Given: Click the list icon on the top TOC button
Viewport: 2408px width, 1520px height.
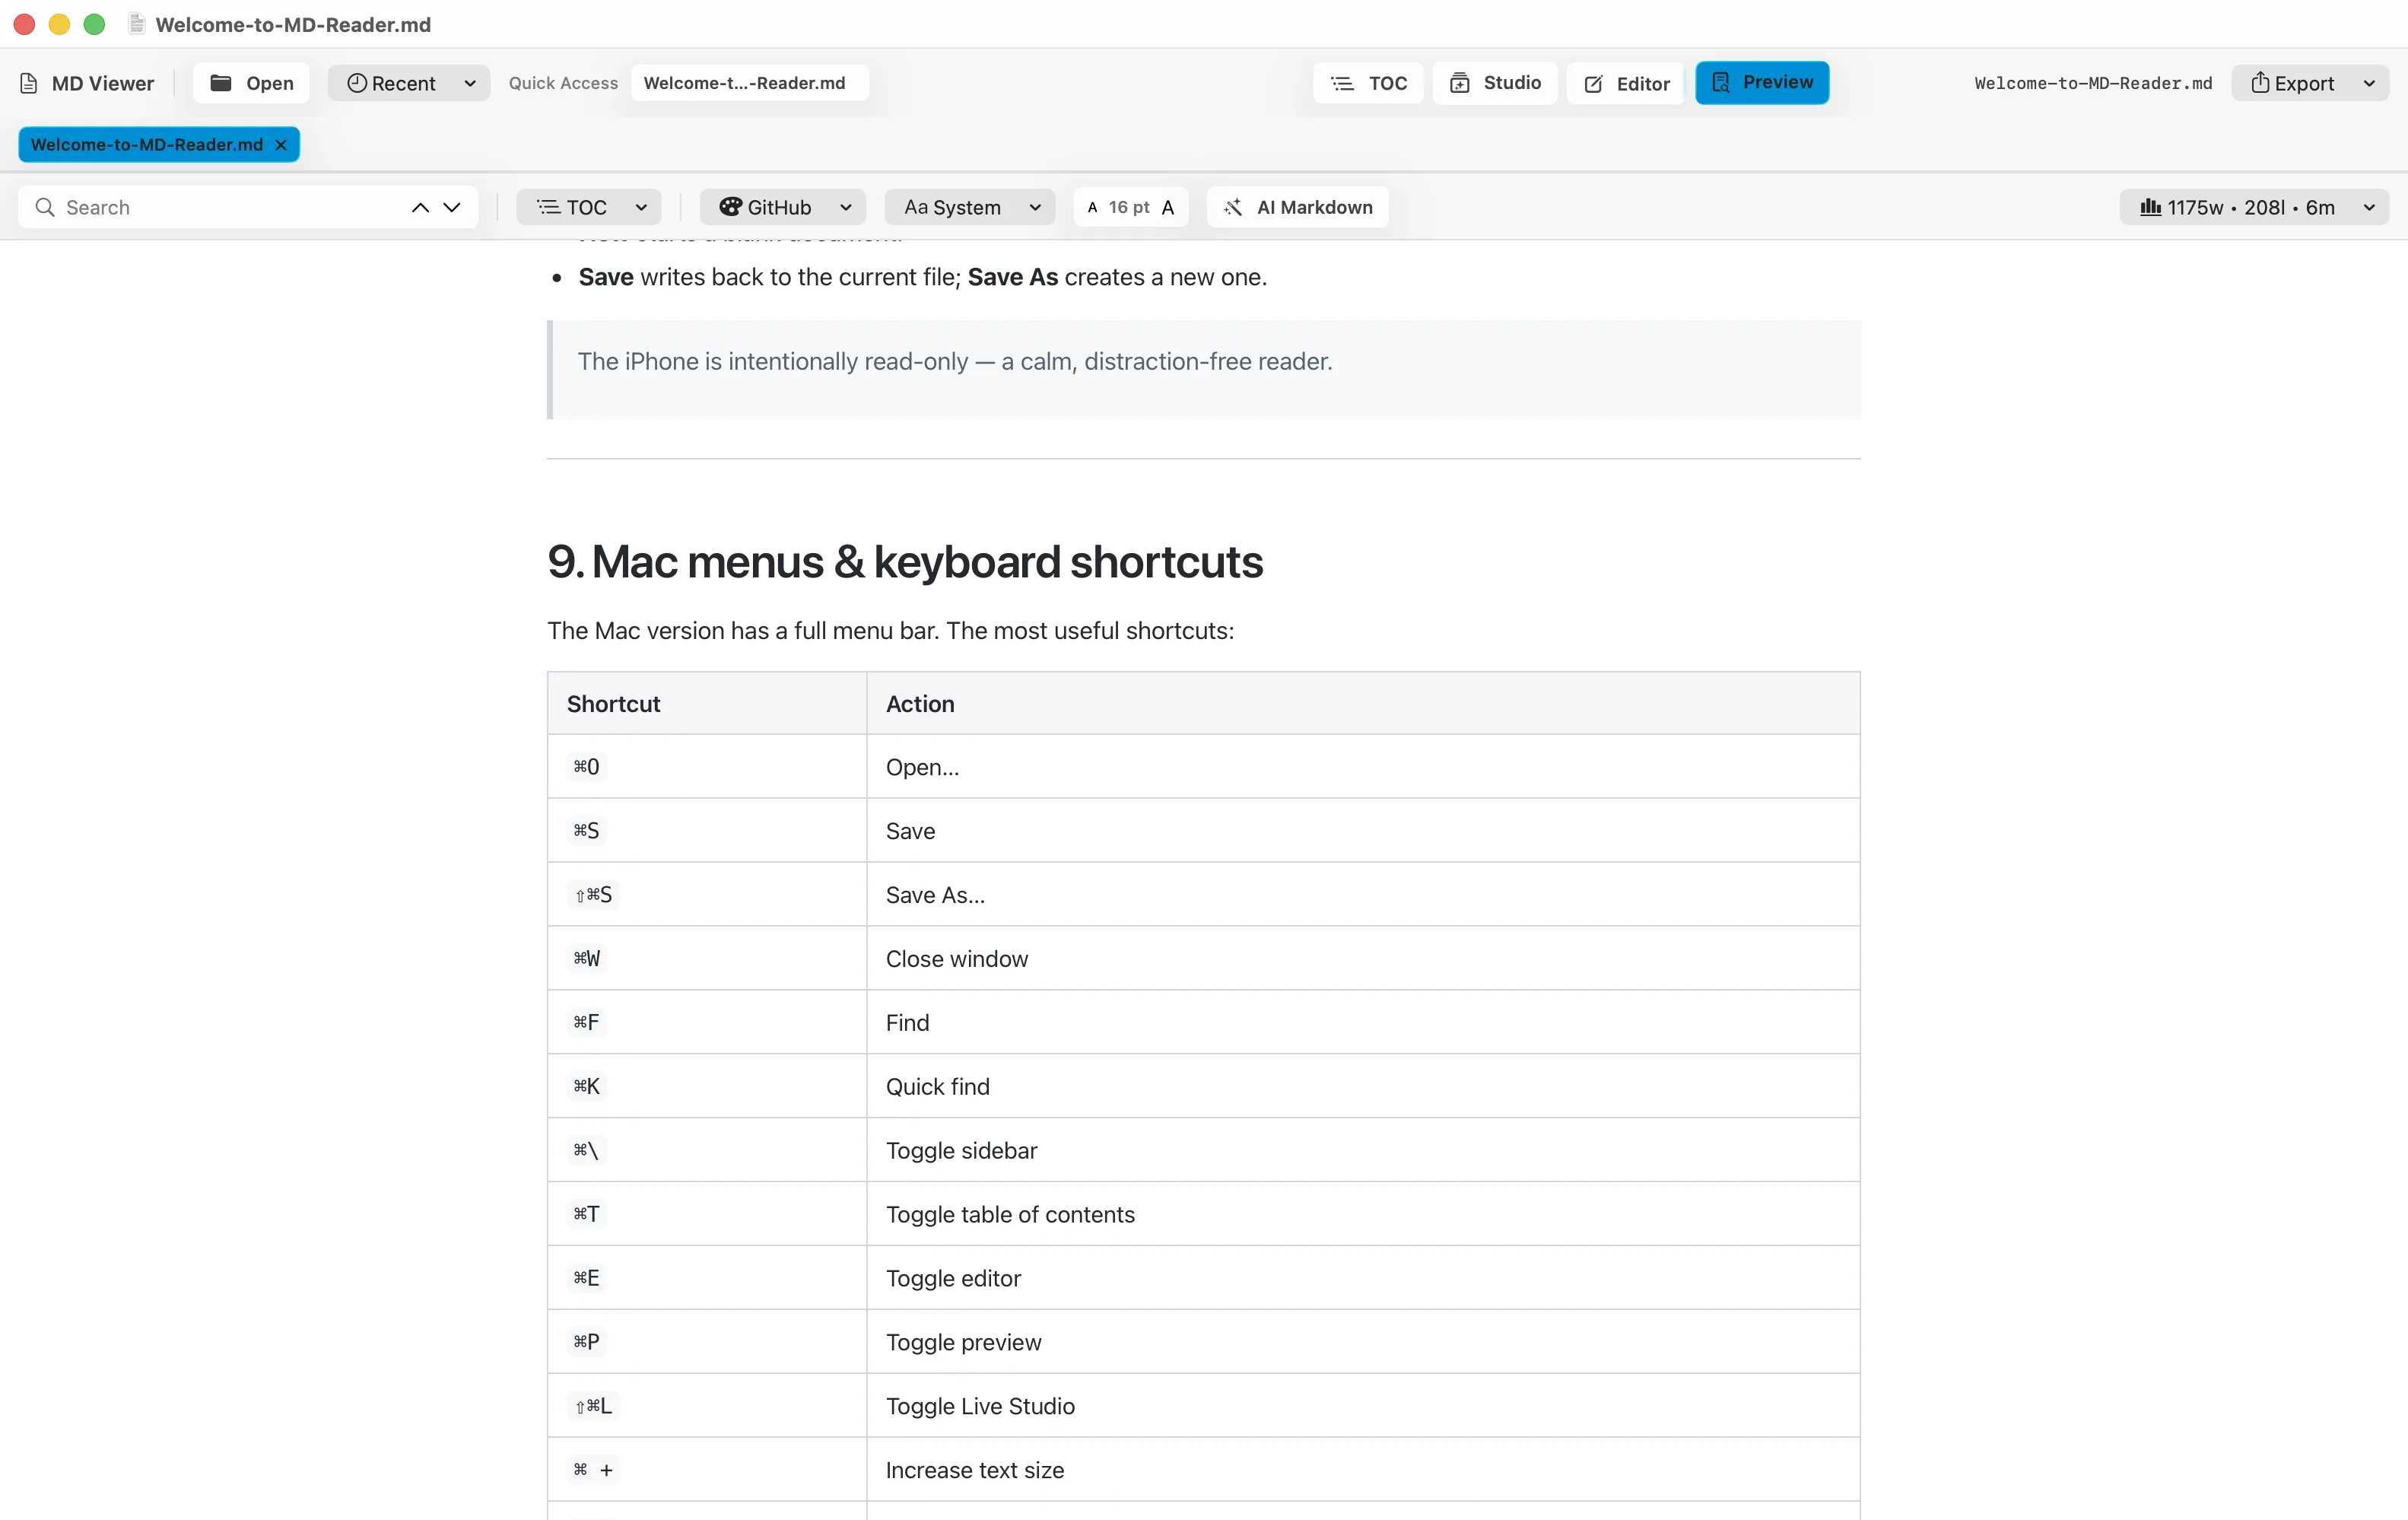Looking at the screenshot, I should [x=1342, y=83].
